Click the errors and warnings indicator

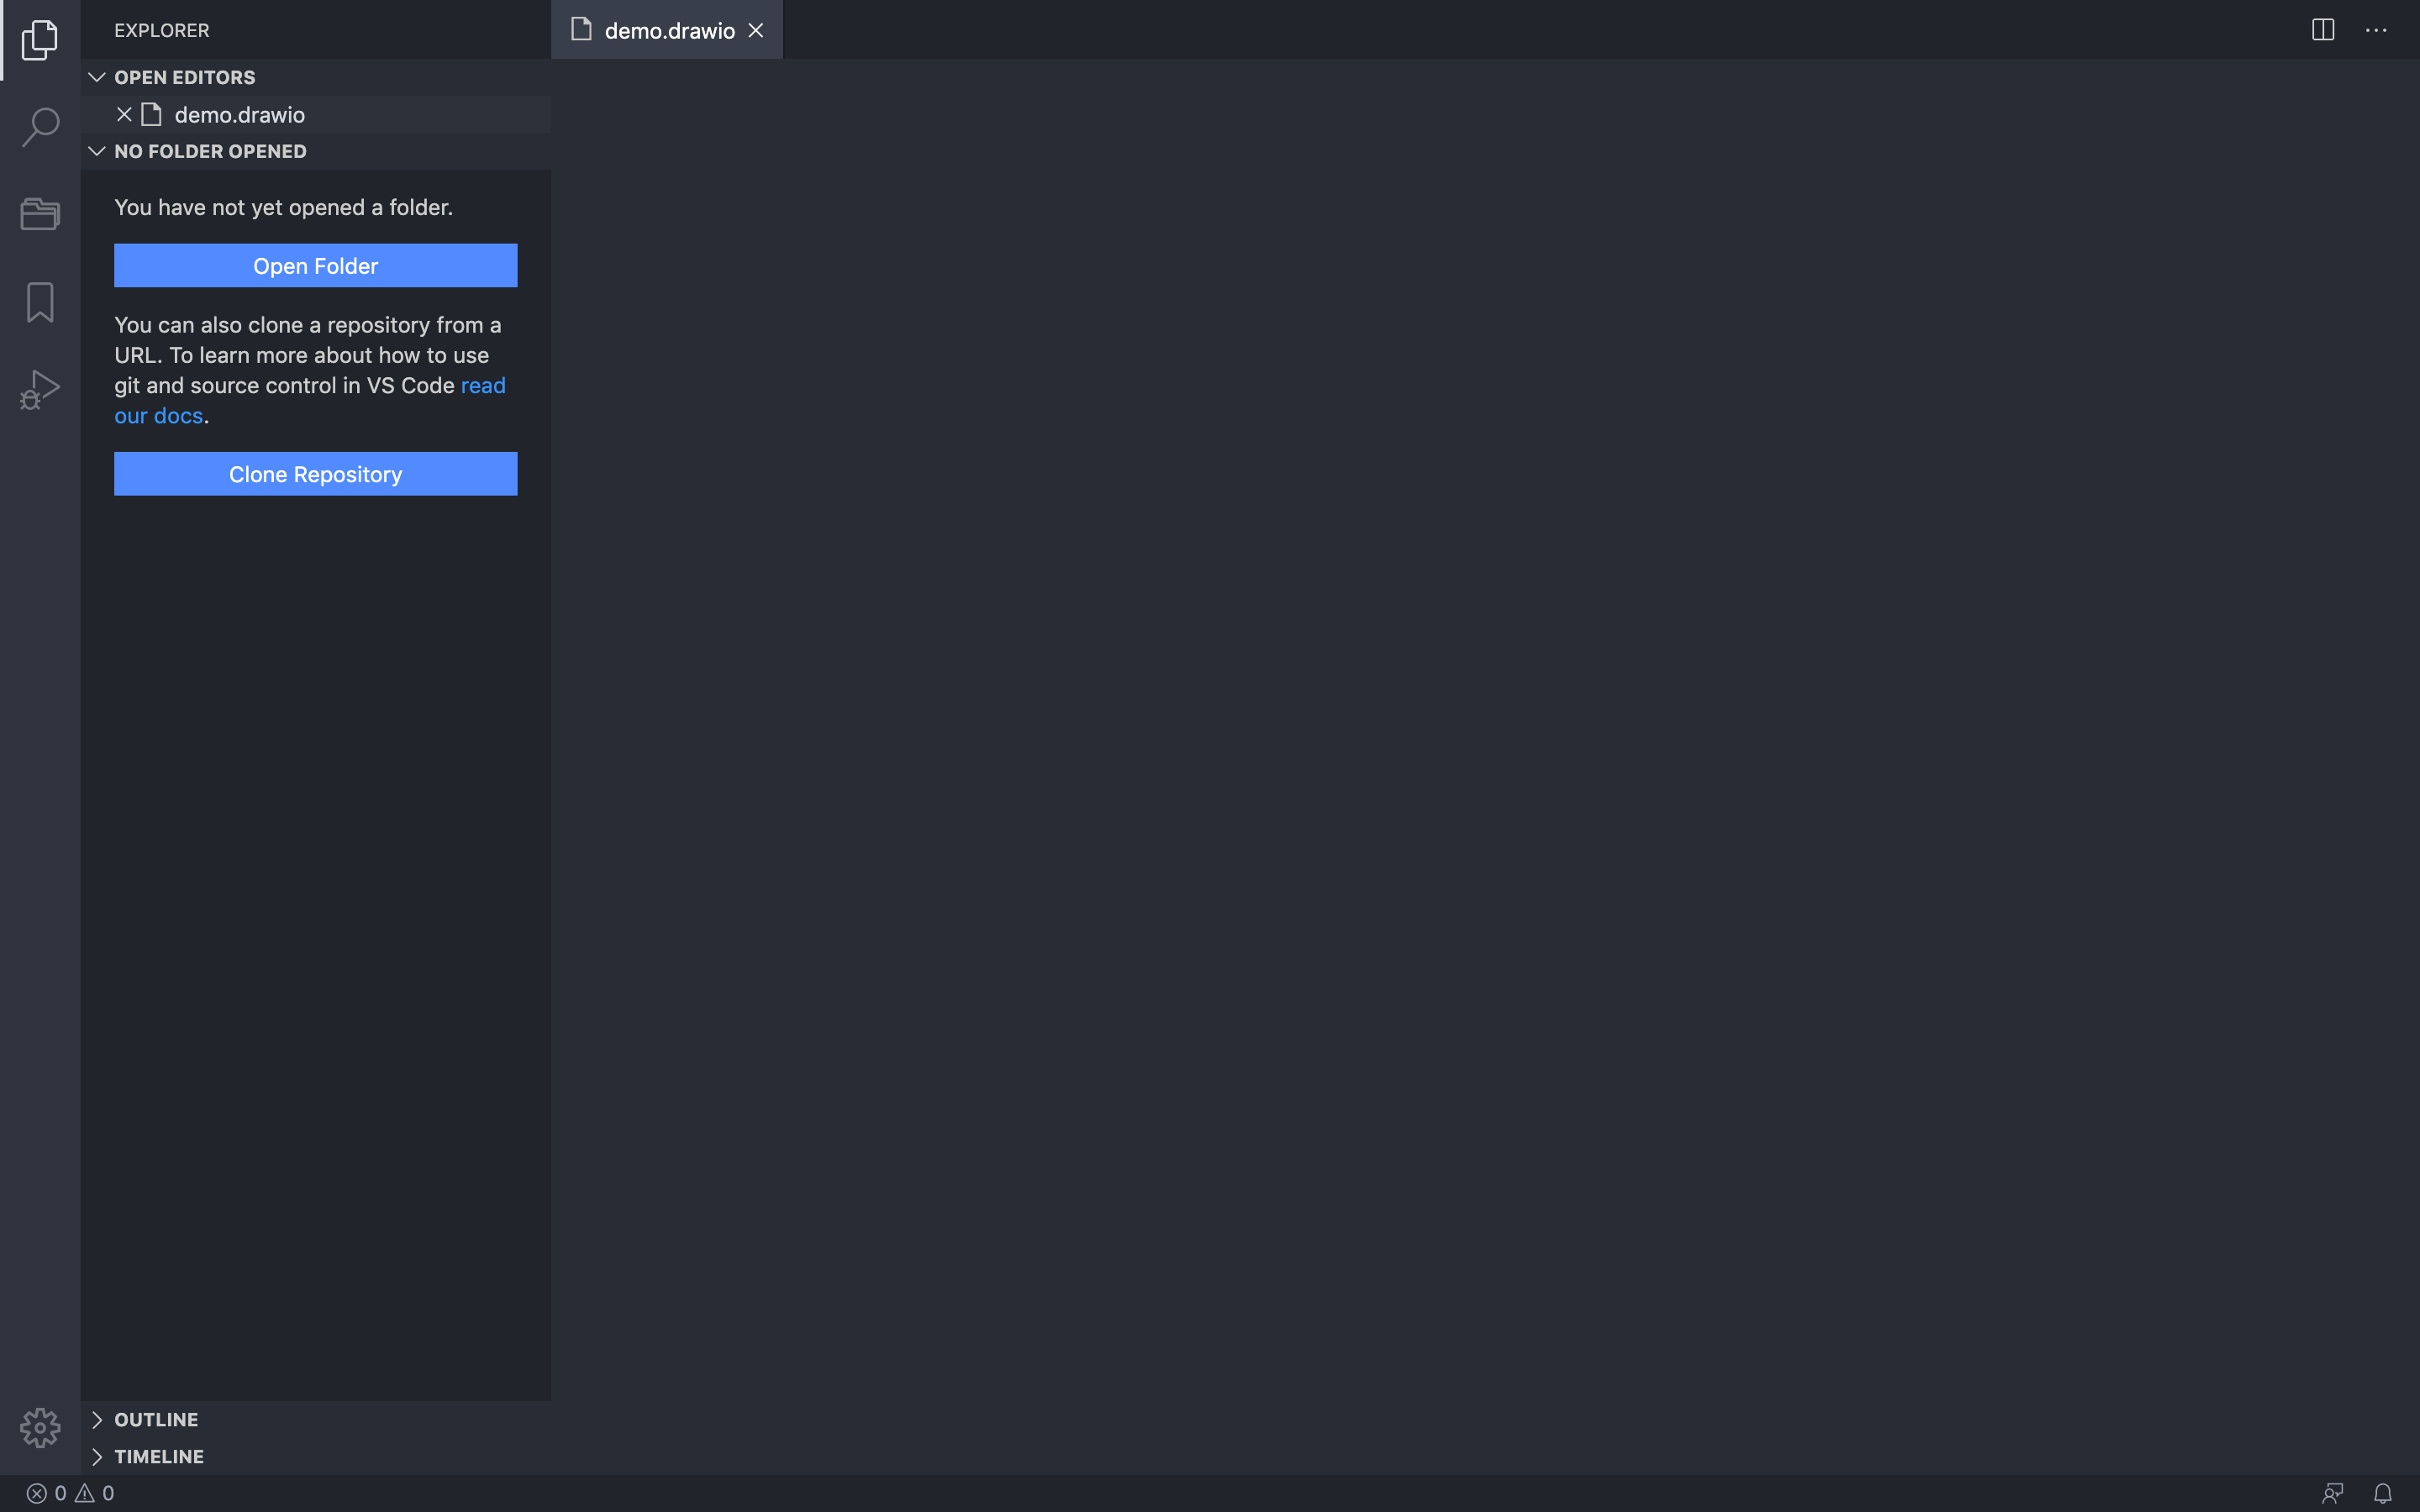pyautogui.click(x=68, y=1492)
